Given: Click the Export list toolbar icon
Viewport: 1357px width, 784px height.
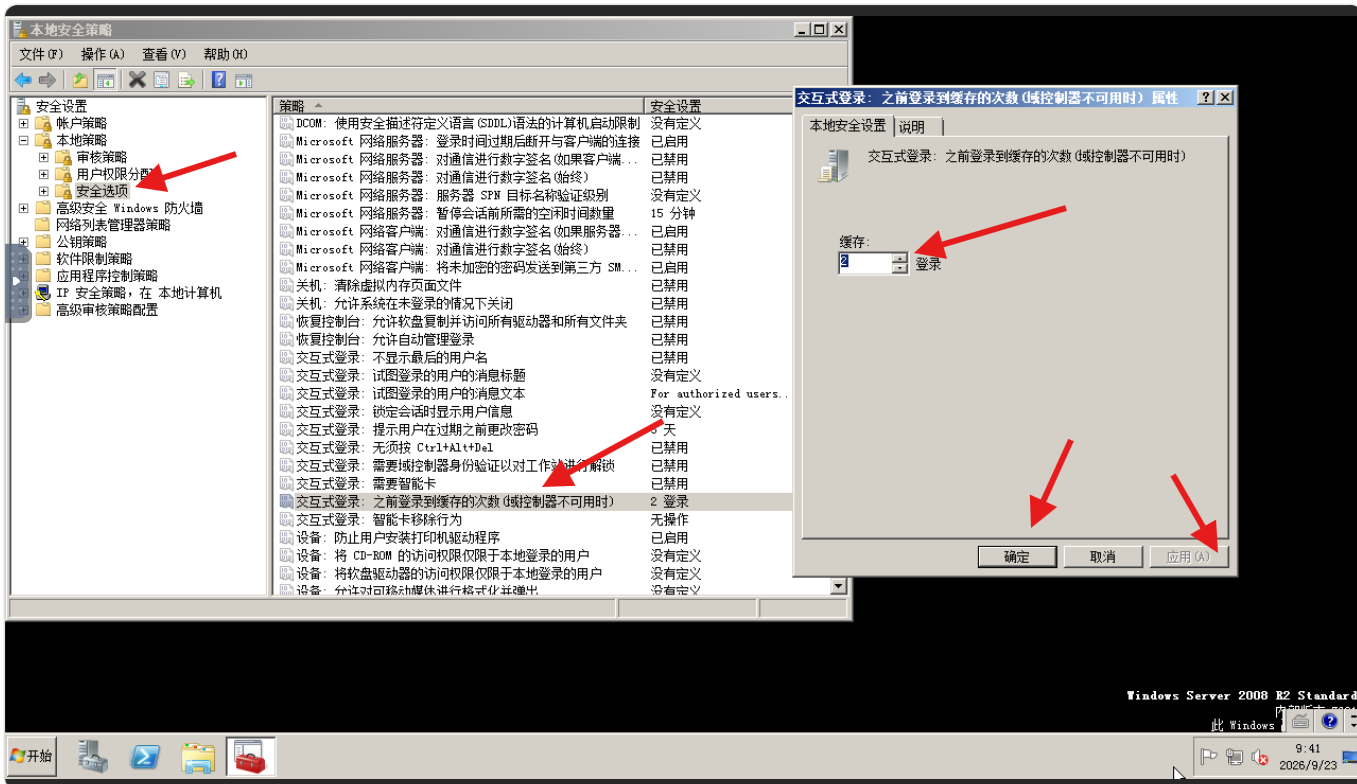Looking at the screenshot, I should point(186,80).
